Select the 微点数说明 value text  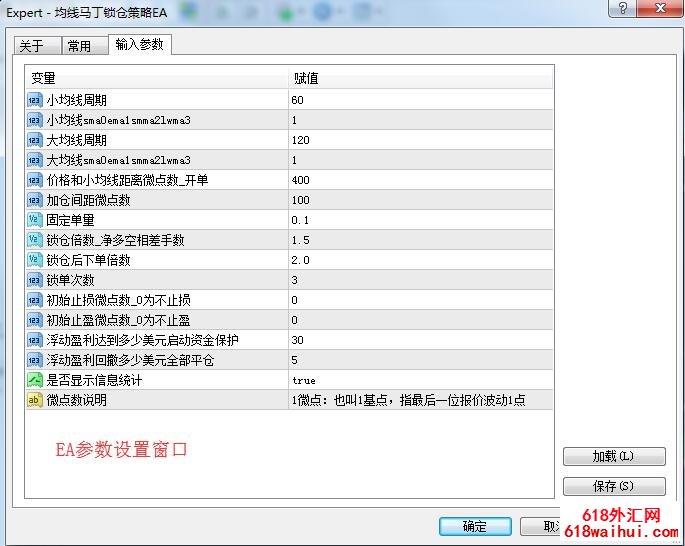(408, 400)
